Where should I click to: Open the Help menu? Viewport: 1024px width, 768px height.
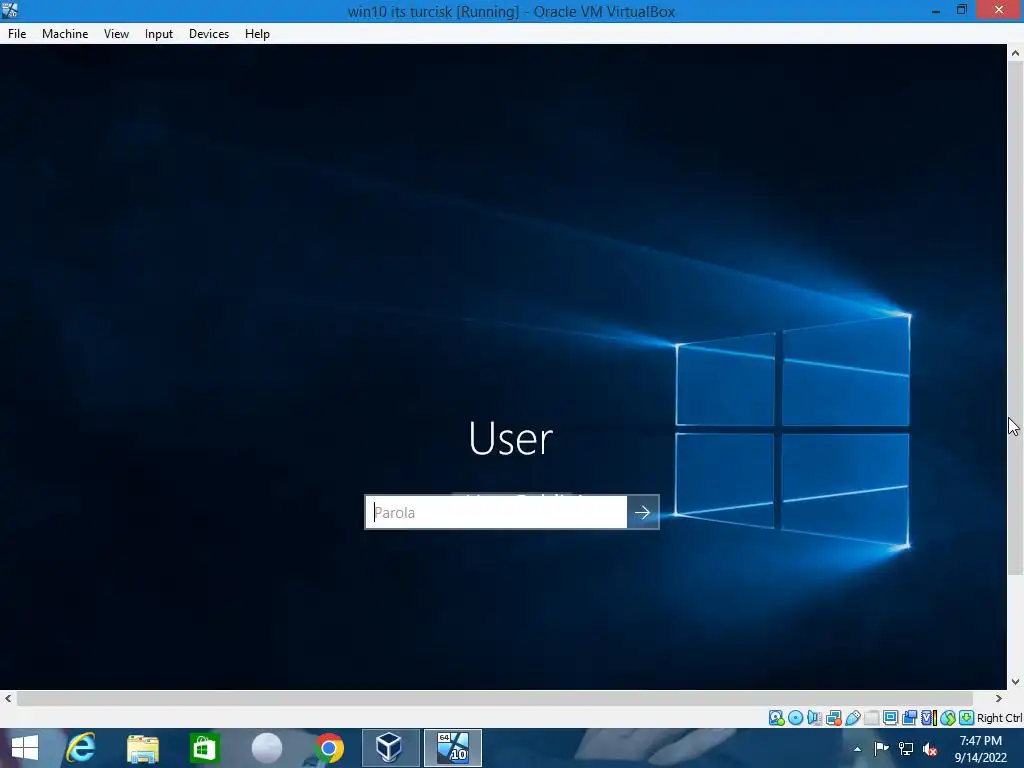tap(257, 34)
